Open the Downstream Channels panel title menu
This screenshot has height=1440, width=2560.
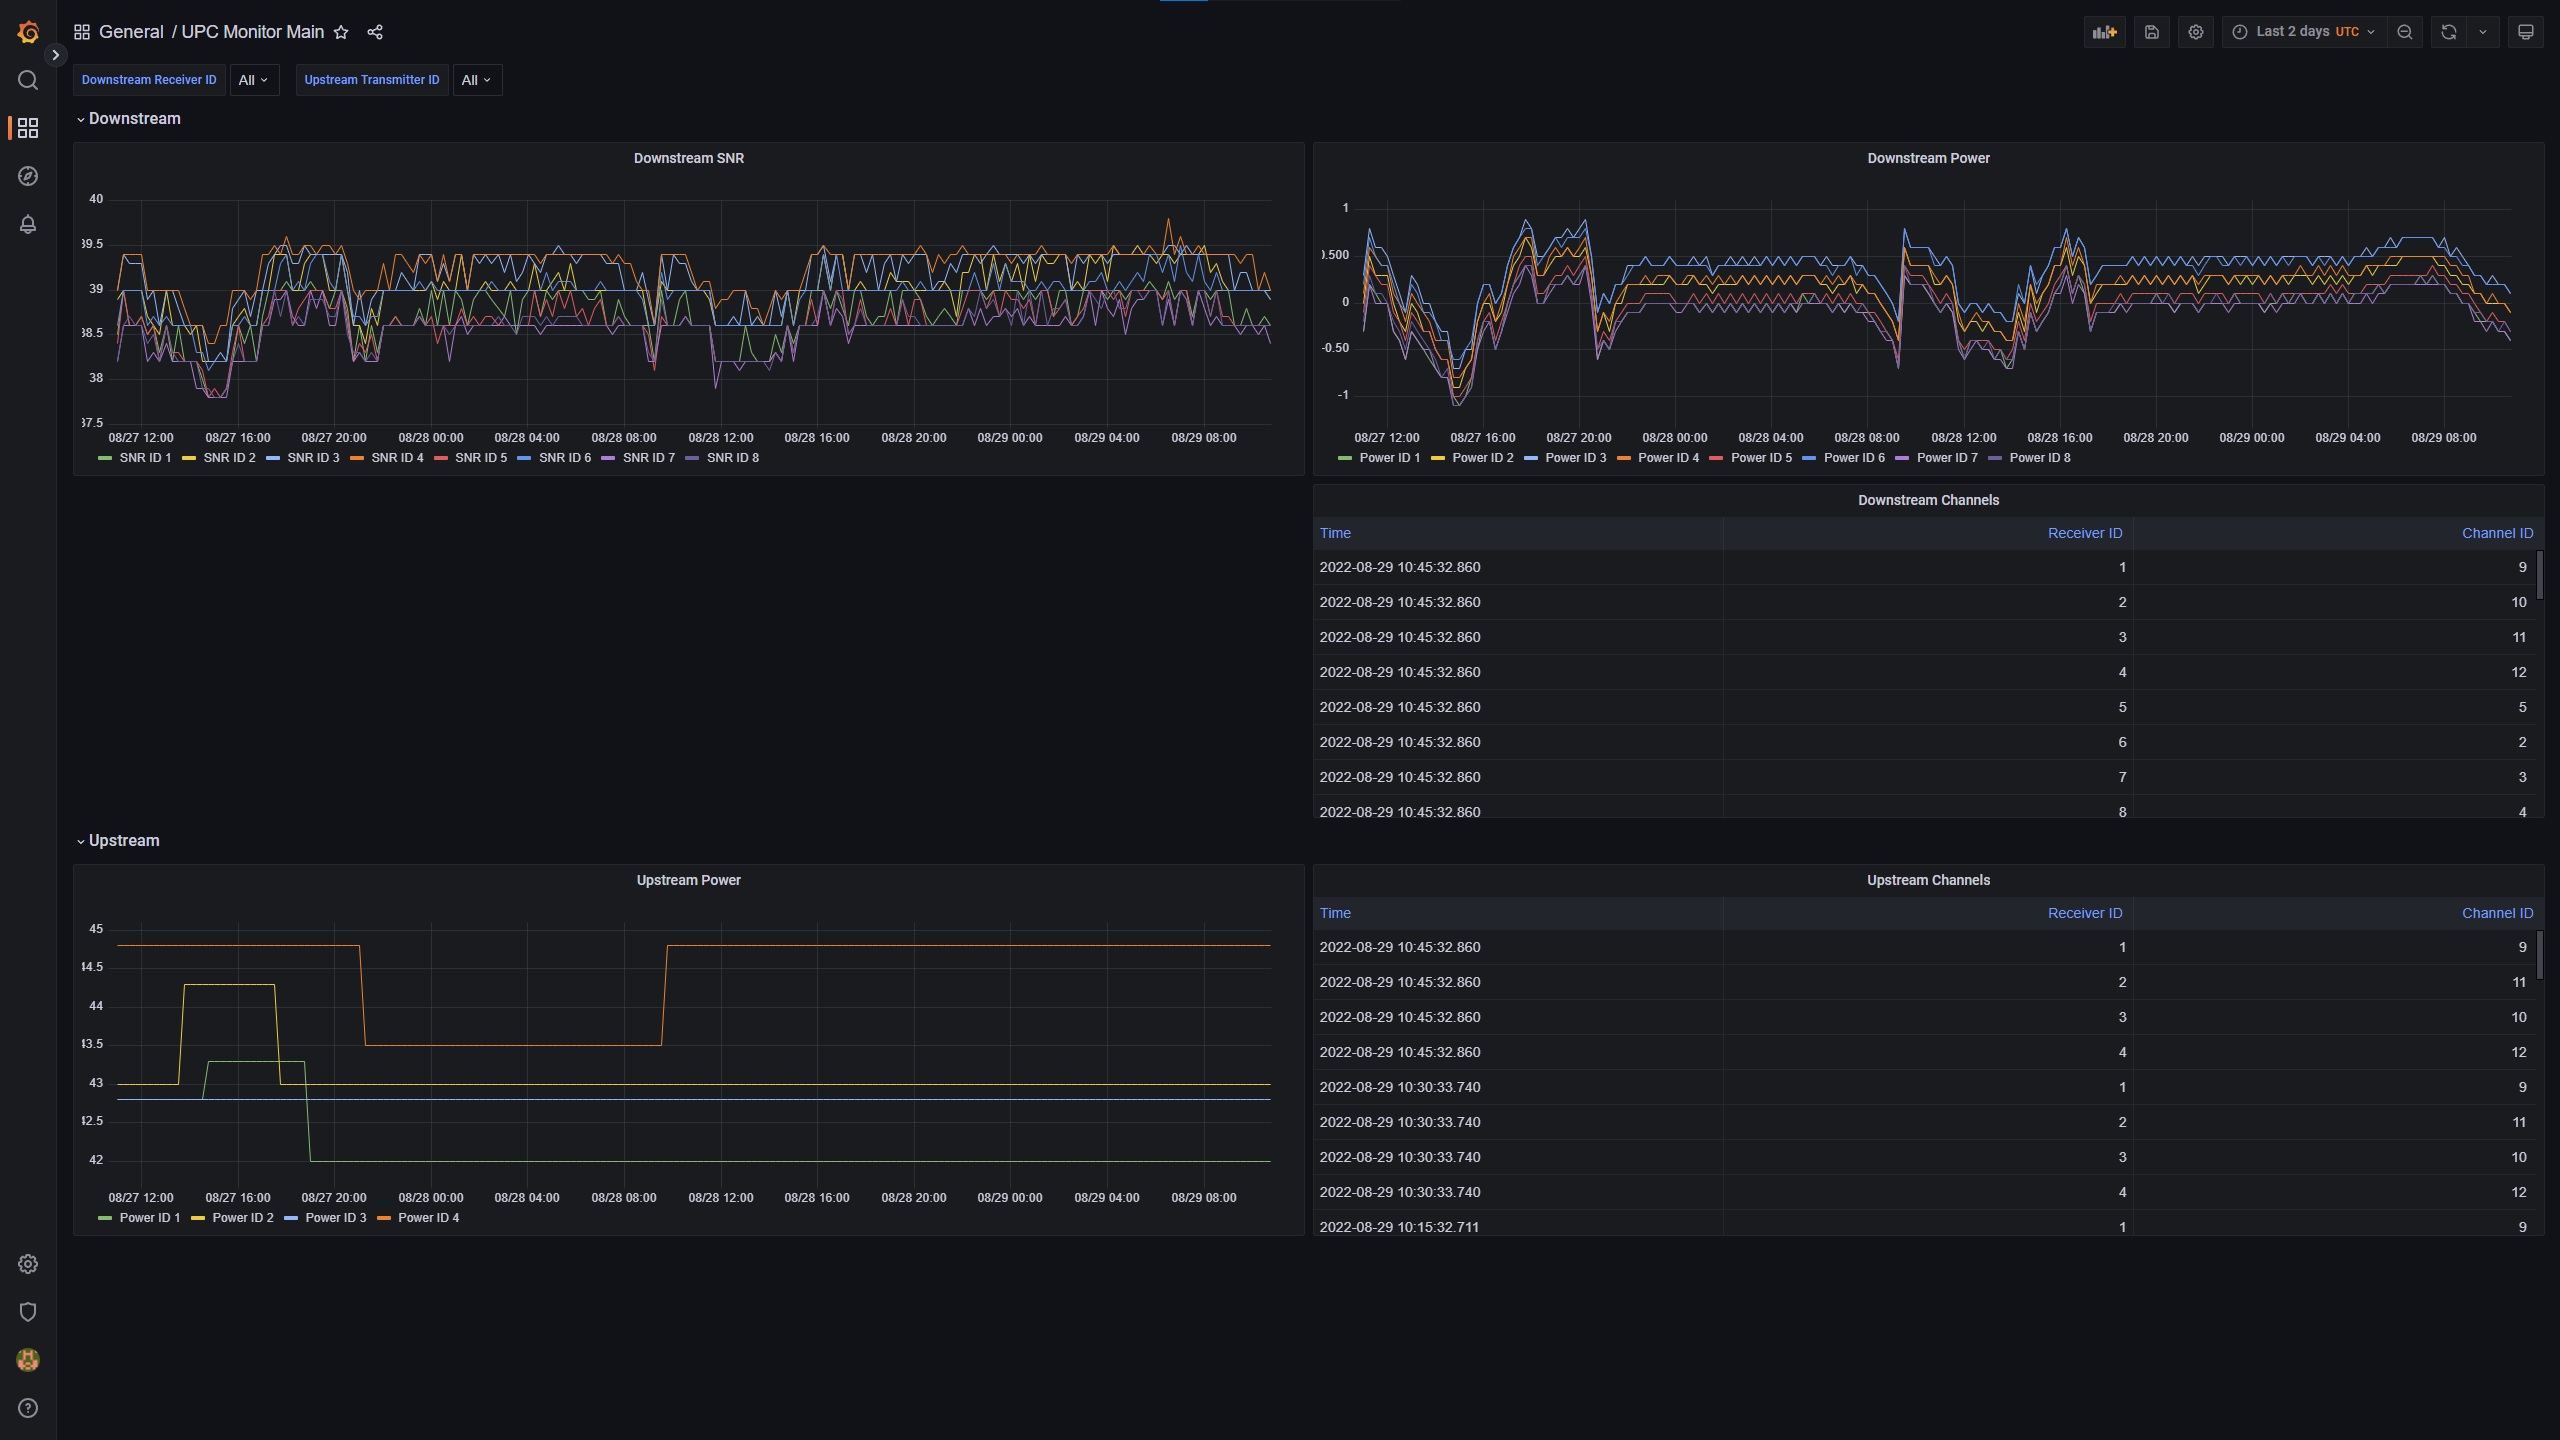click(1928, 500)
